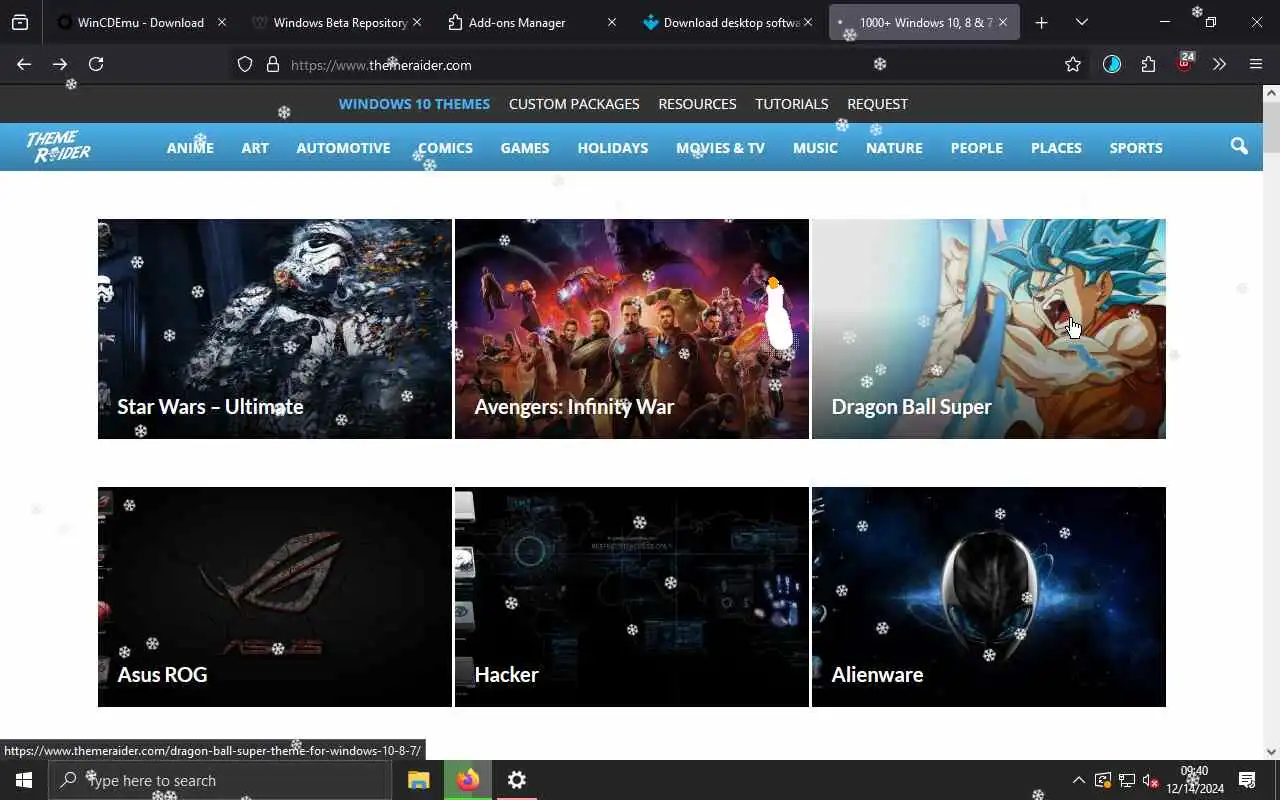Browse the Sports category
The width and height of the screenshot is (1280, 800).
pyautogui.click(x=1136, y=148)
